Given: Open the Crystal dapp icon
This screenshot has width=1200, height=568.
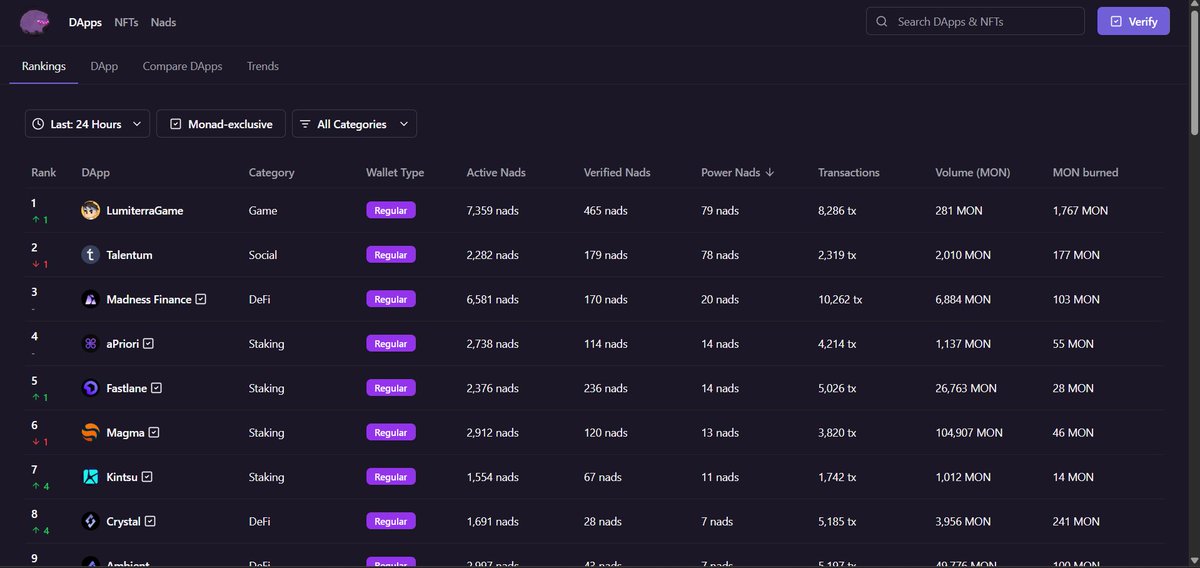Looking at the screenshot, I should pos(90,521).
